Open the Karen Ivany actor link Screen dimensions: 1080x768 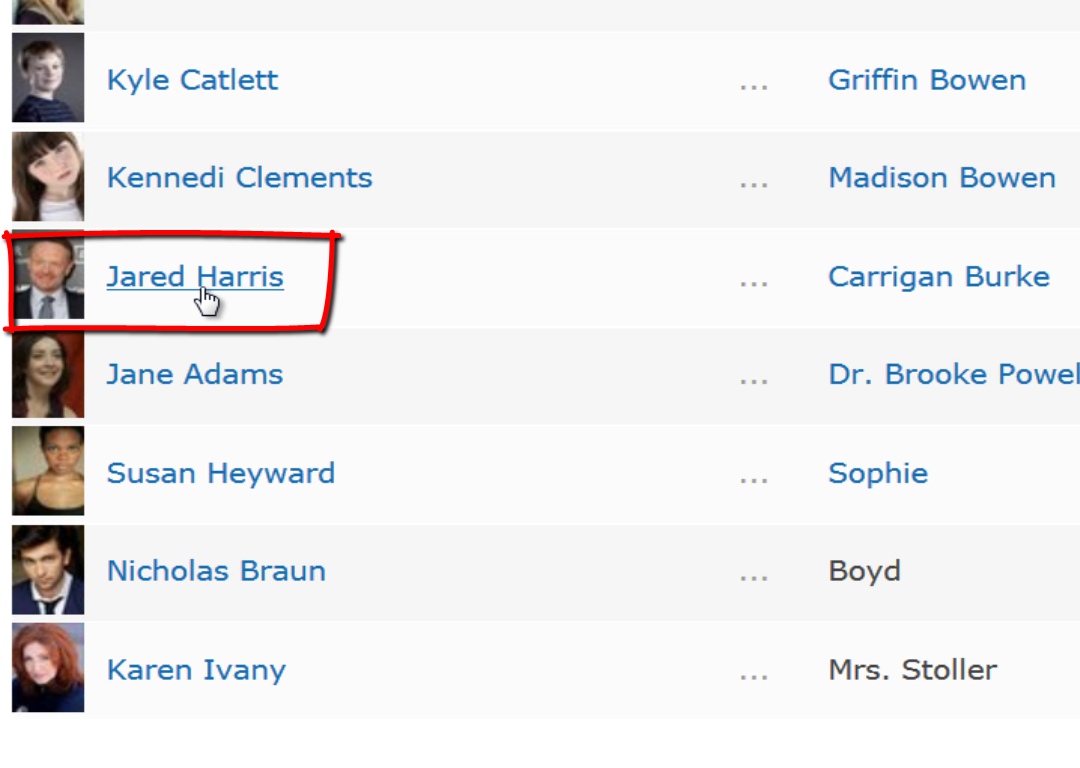pyautogui.click(x=196, y=670)
